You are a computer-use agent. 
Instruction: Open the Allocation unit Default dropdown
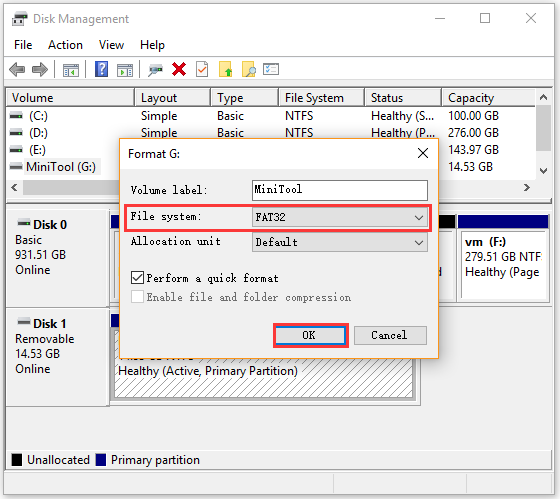coord(340,242)
